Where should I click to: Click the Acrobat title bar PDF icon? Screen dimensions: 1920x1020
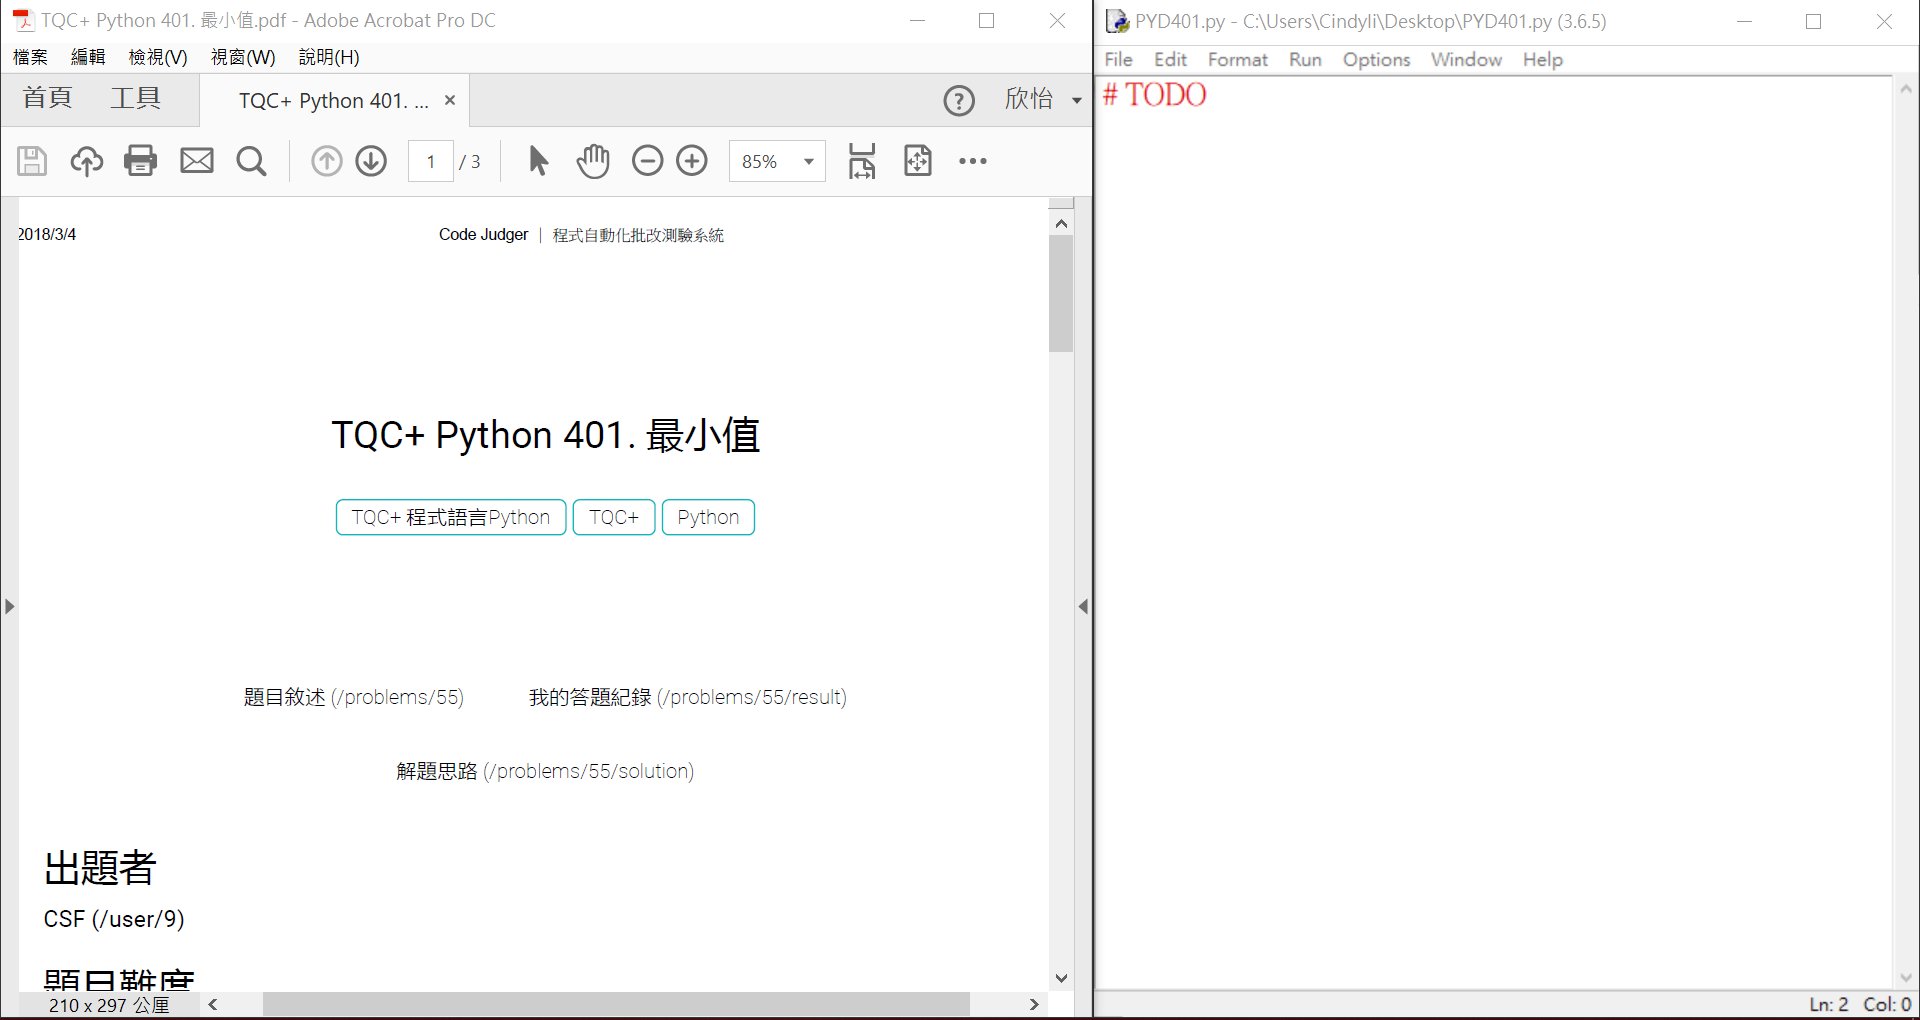[x=23, y=20]
